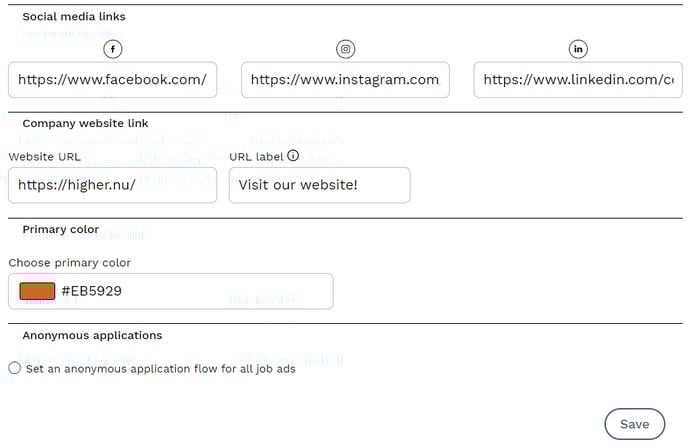
Task: Focus the LinkedIn URL input field
Action: point(578,80)
